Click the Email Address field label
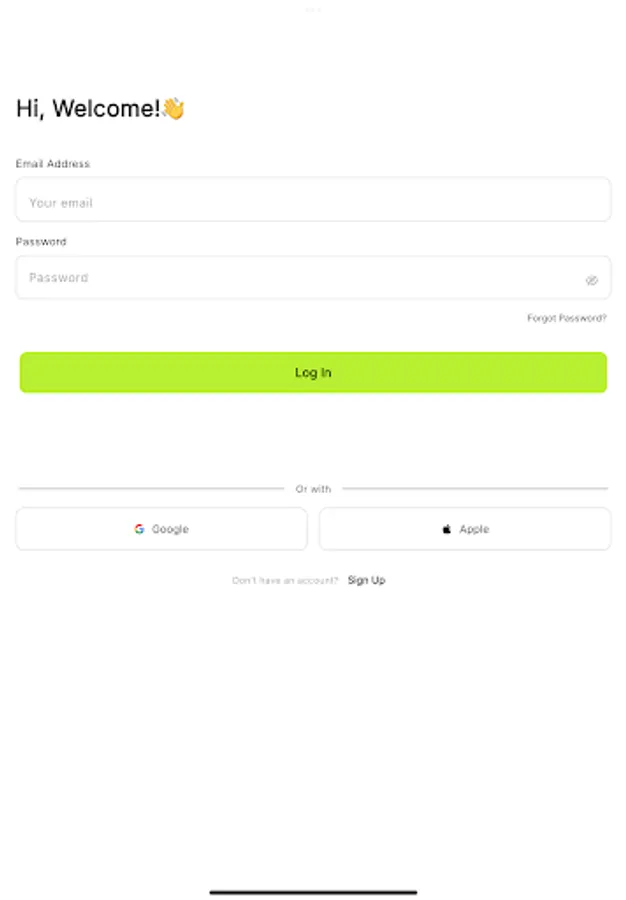This screenshot has height=900, width=626. (52, 163)
